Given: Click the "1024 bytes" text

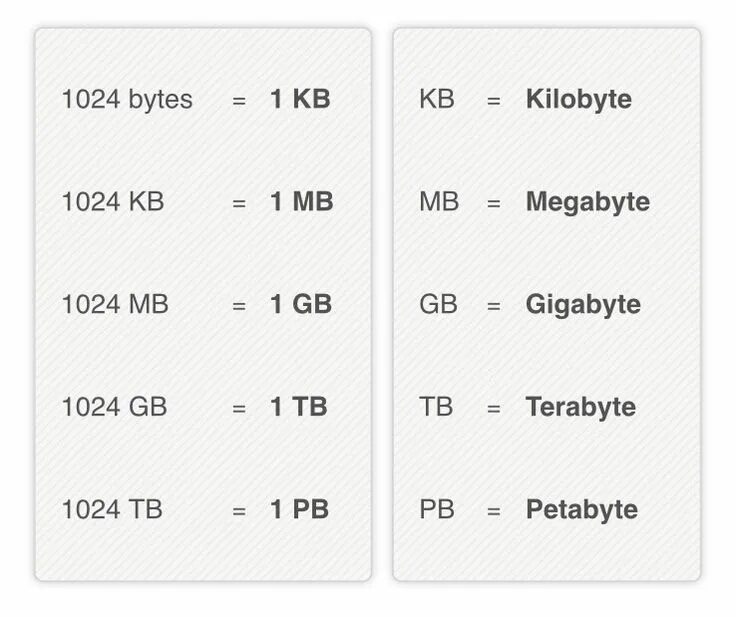Looking at the screenshot, I should click(127, 100).
